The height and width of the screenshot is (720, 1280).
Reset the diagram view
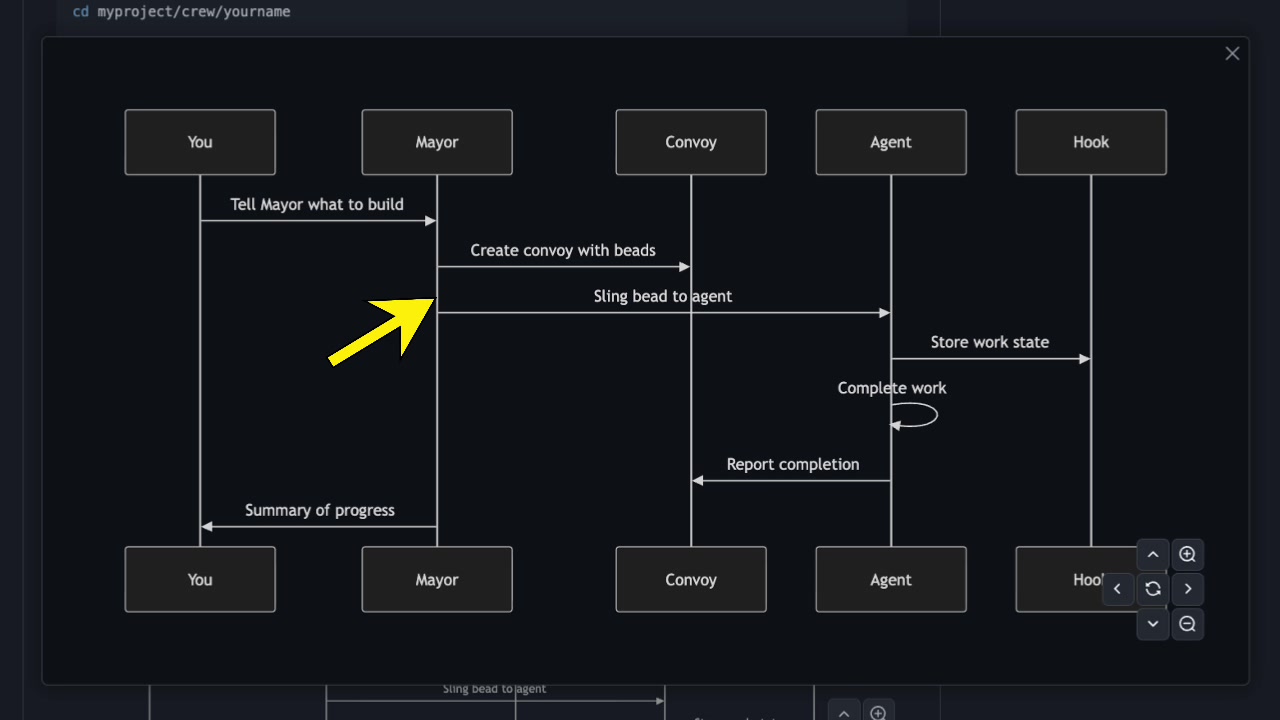(x=1152, y=589)
